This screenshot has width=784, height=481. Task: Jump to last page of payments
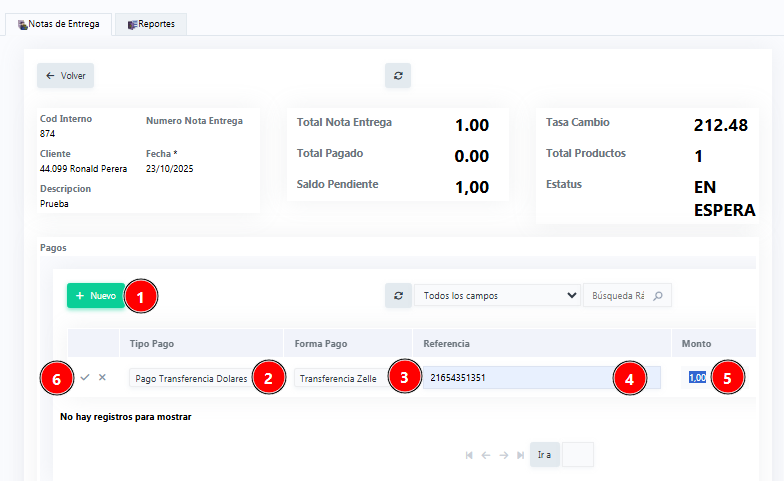coord(519,455)
